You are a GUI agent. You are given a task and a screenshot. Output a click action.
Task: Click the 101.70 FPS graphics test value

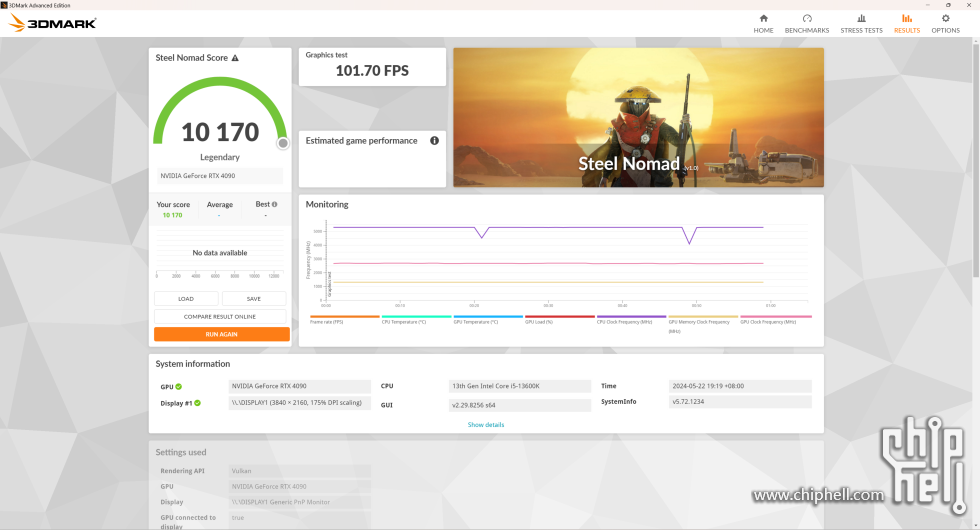click(372, 71)
